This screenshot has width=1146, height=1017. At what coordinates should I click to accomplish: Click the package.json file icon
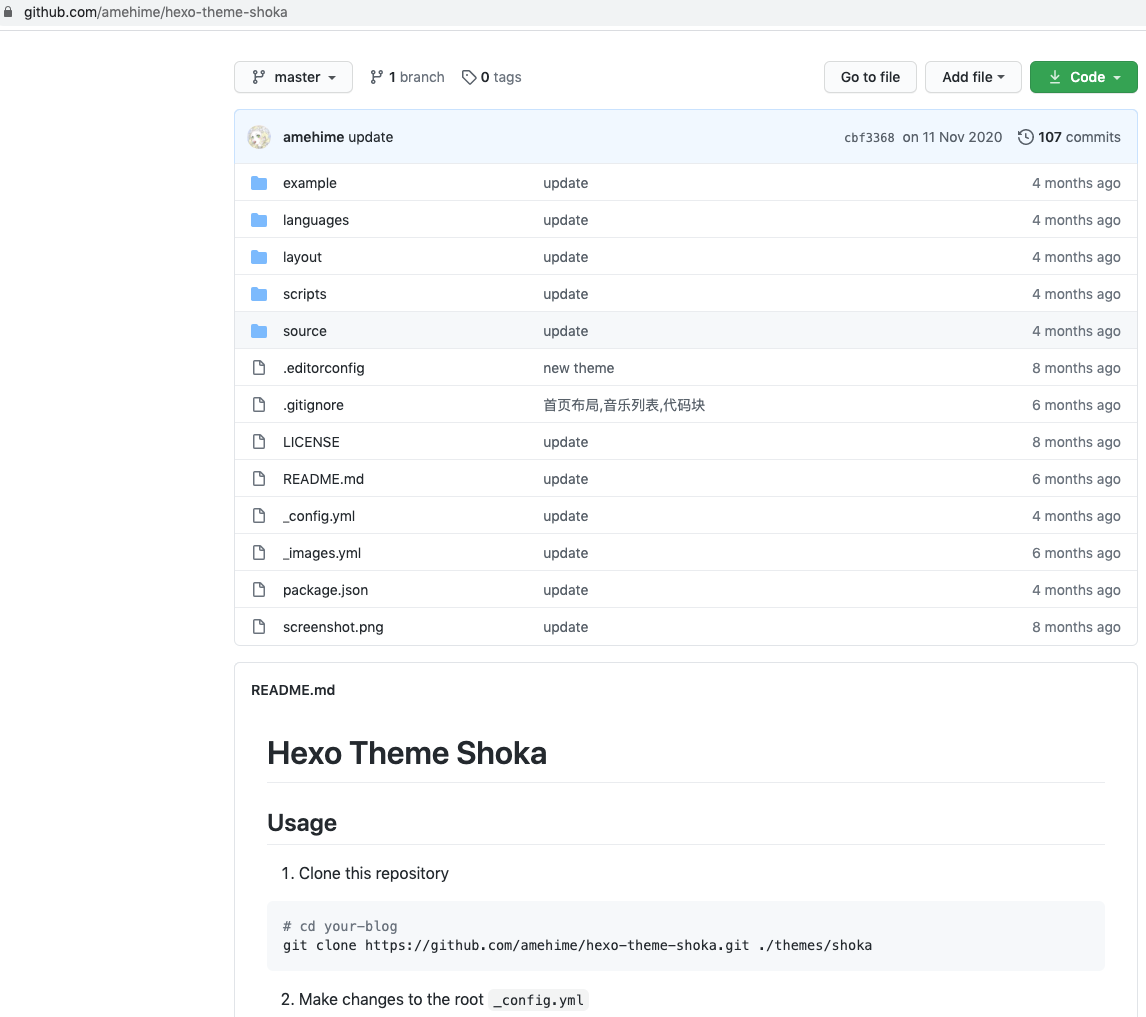[x=259, y=590]
